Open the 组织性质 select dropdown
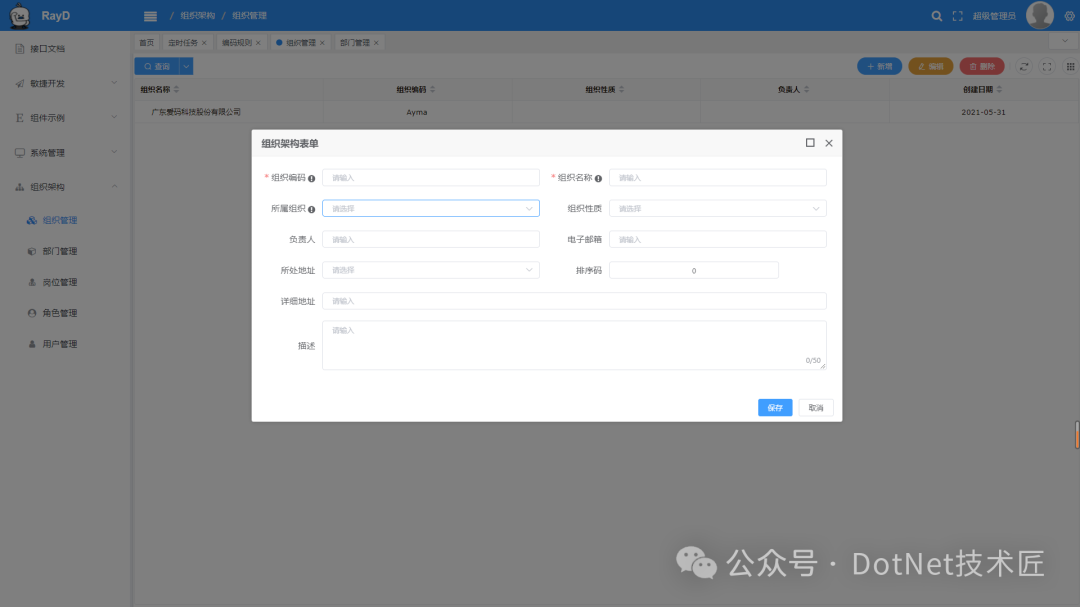This screenshot has height=607, width=1080. pyautogui.click(x=718, y=208)
